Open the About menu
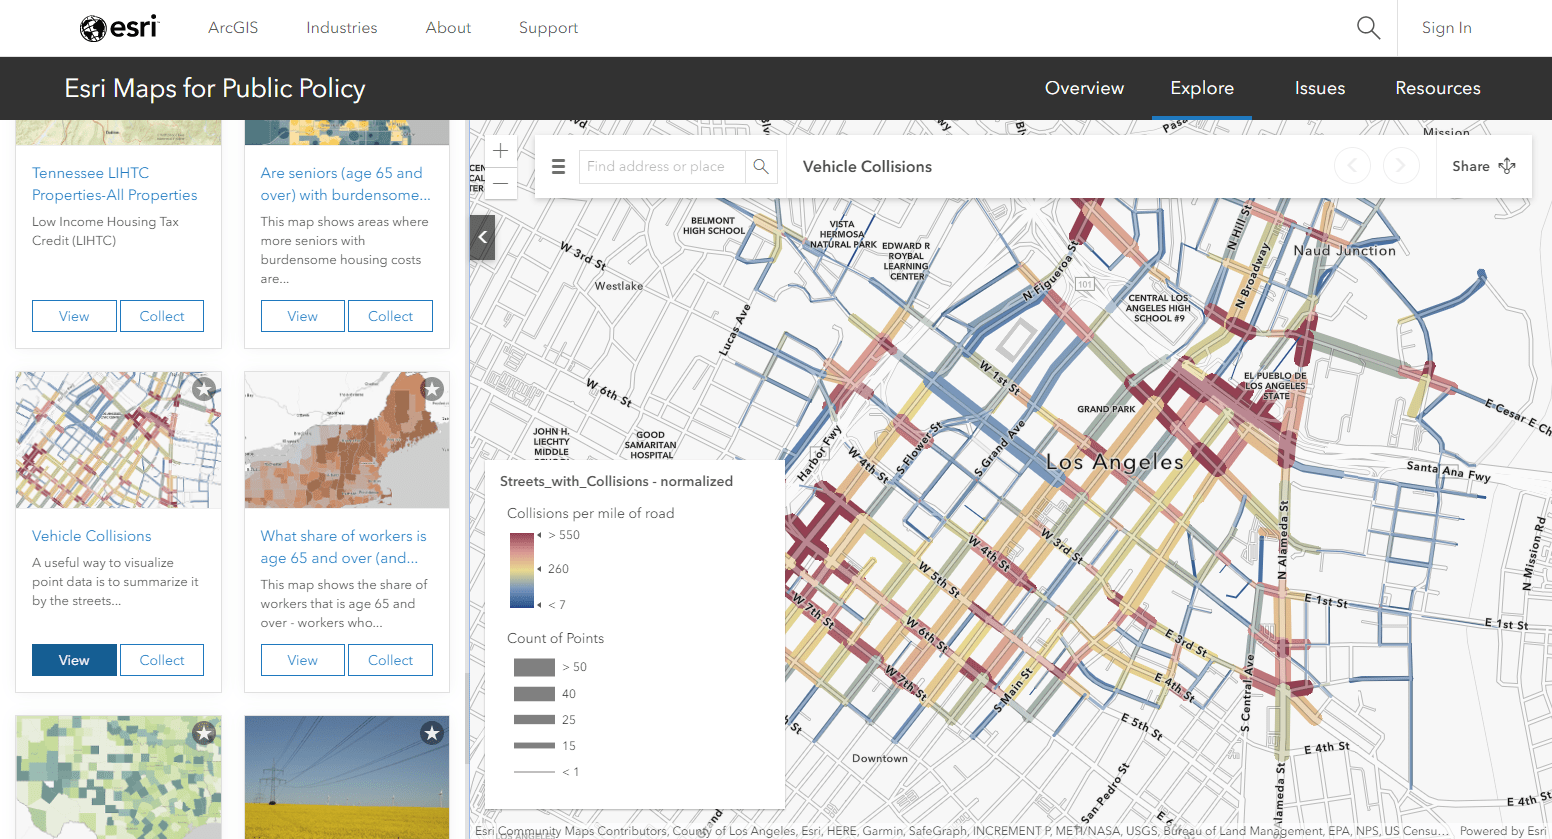Image resolution: width=1552 pixels, height=839 pixels. pyautogui.click(x=448, y=28)
